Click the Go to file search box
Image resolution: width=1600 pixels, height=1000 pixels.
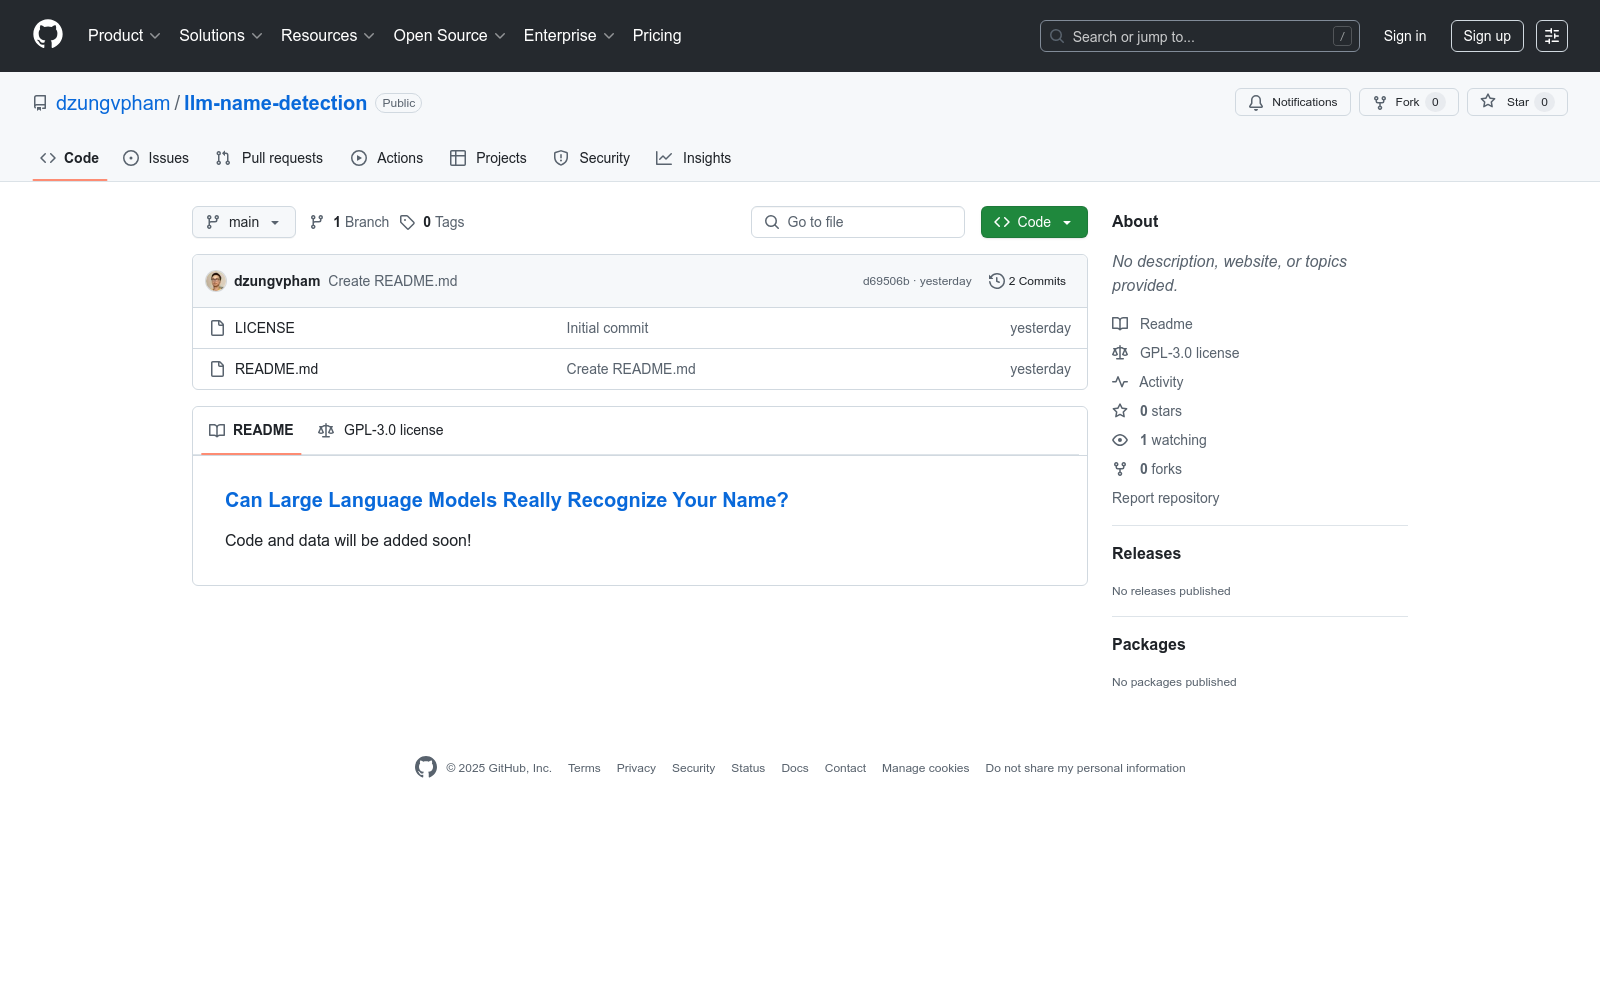click(x=858, y=222)
